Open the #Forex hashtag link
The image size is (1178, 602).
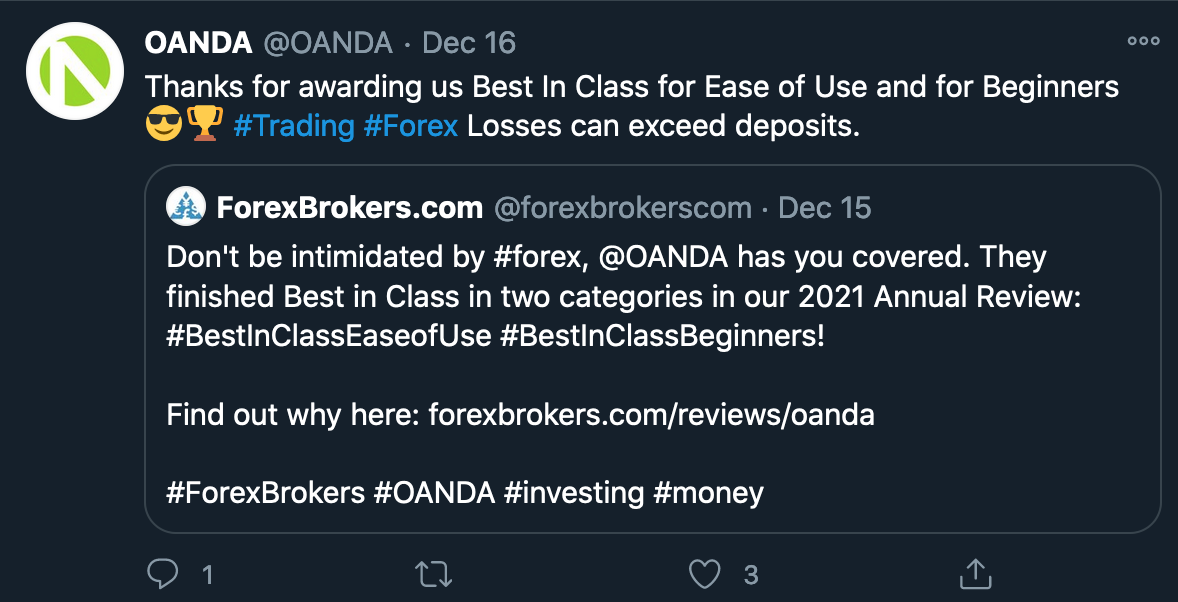pyautogui.click(x=411, y=126)
